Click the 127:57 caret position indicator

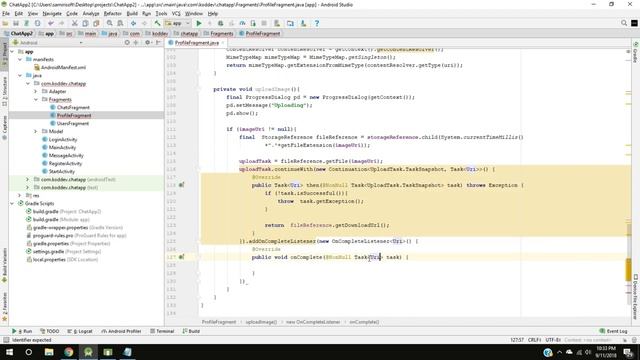(x=517, y=340)
